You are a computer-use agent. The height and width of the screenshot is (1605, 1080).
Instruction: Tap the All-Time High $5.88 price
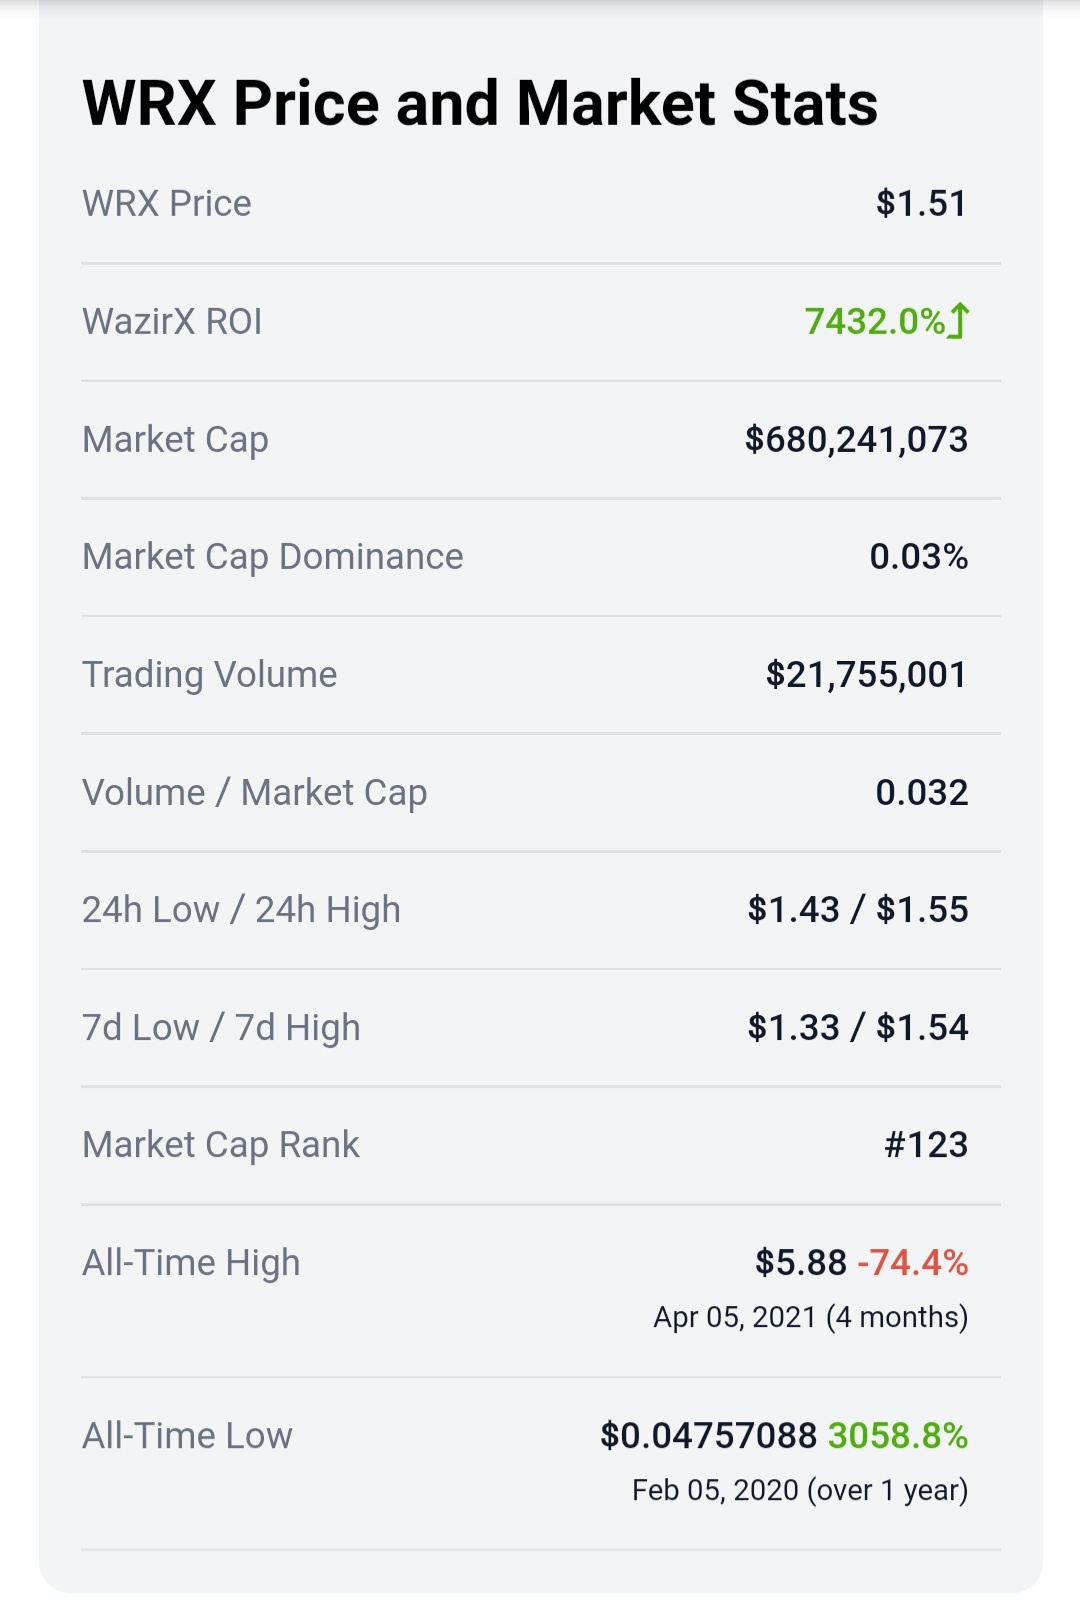pos(801,1263)
